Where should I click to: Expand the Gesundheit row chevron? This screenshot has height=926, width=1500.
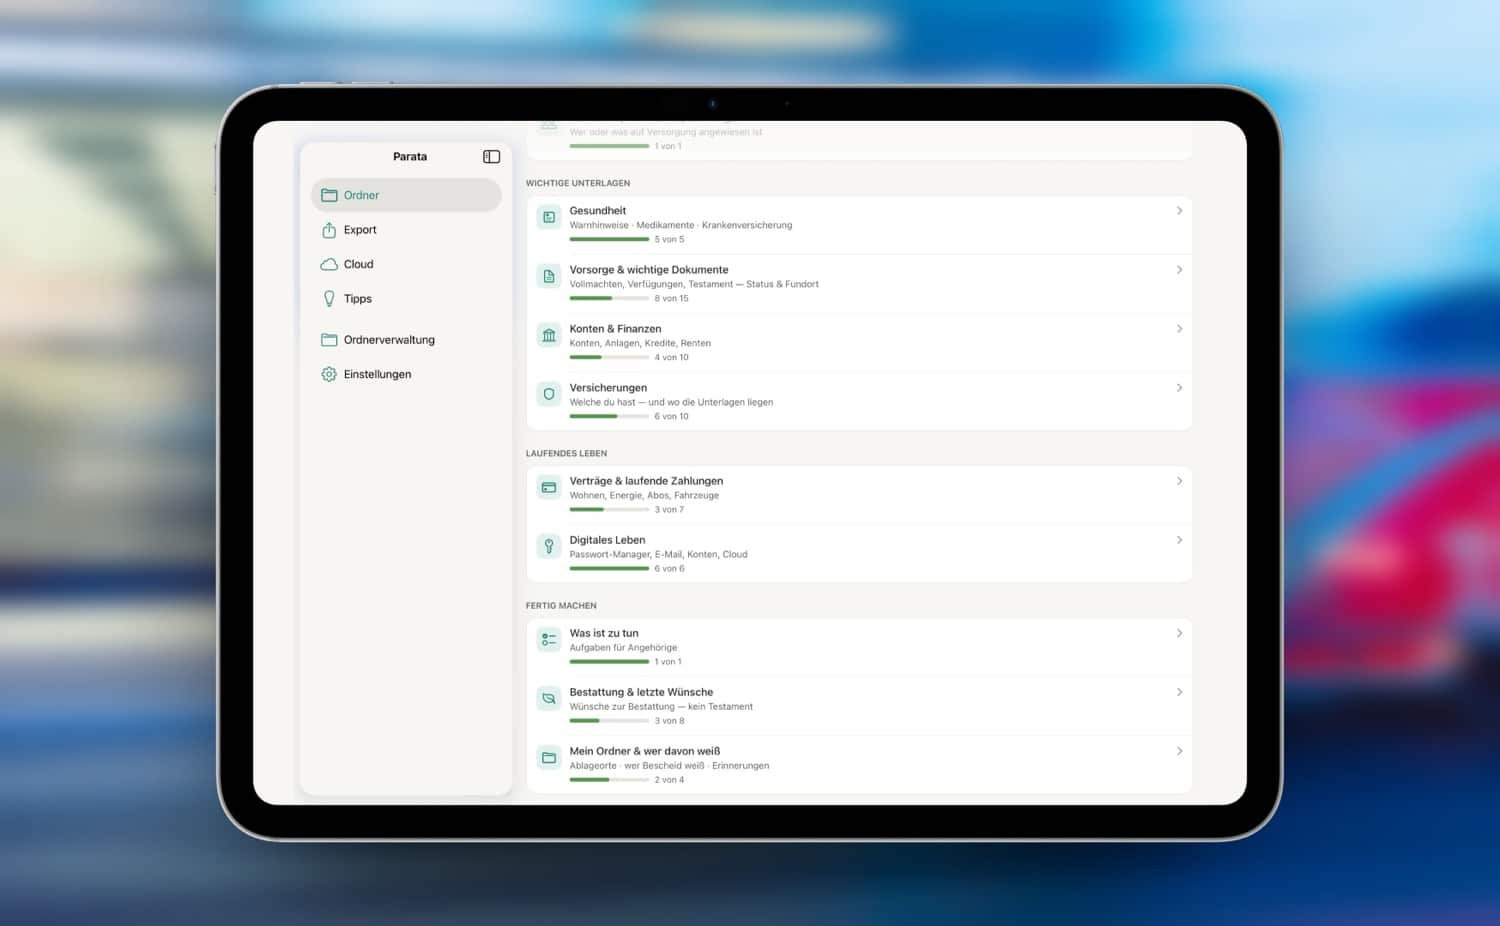point(1180,211)
